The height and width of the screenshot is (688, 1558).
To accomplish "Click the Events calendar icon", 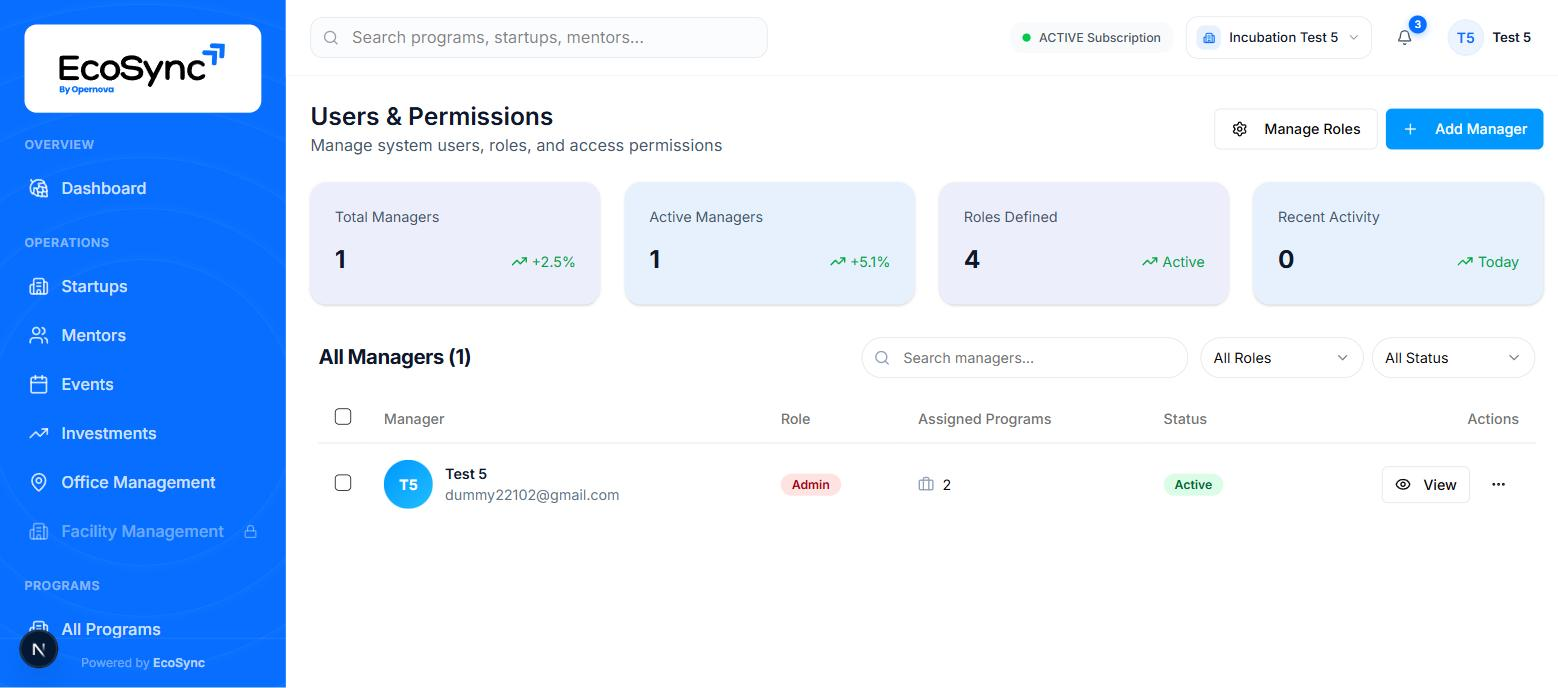I will click(x=39, y=384).
